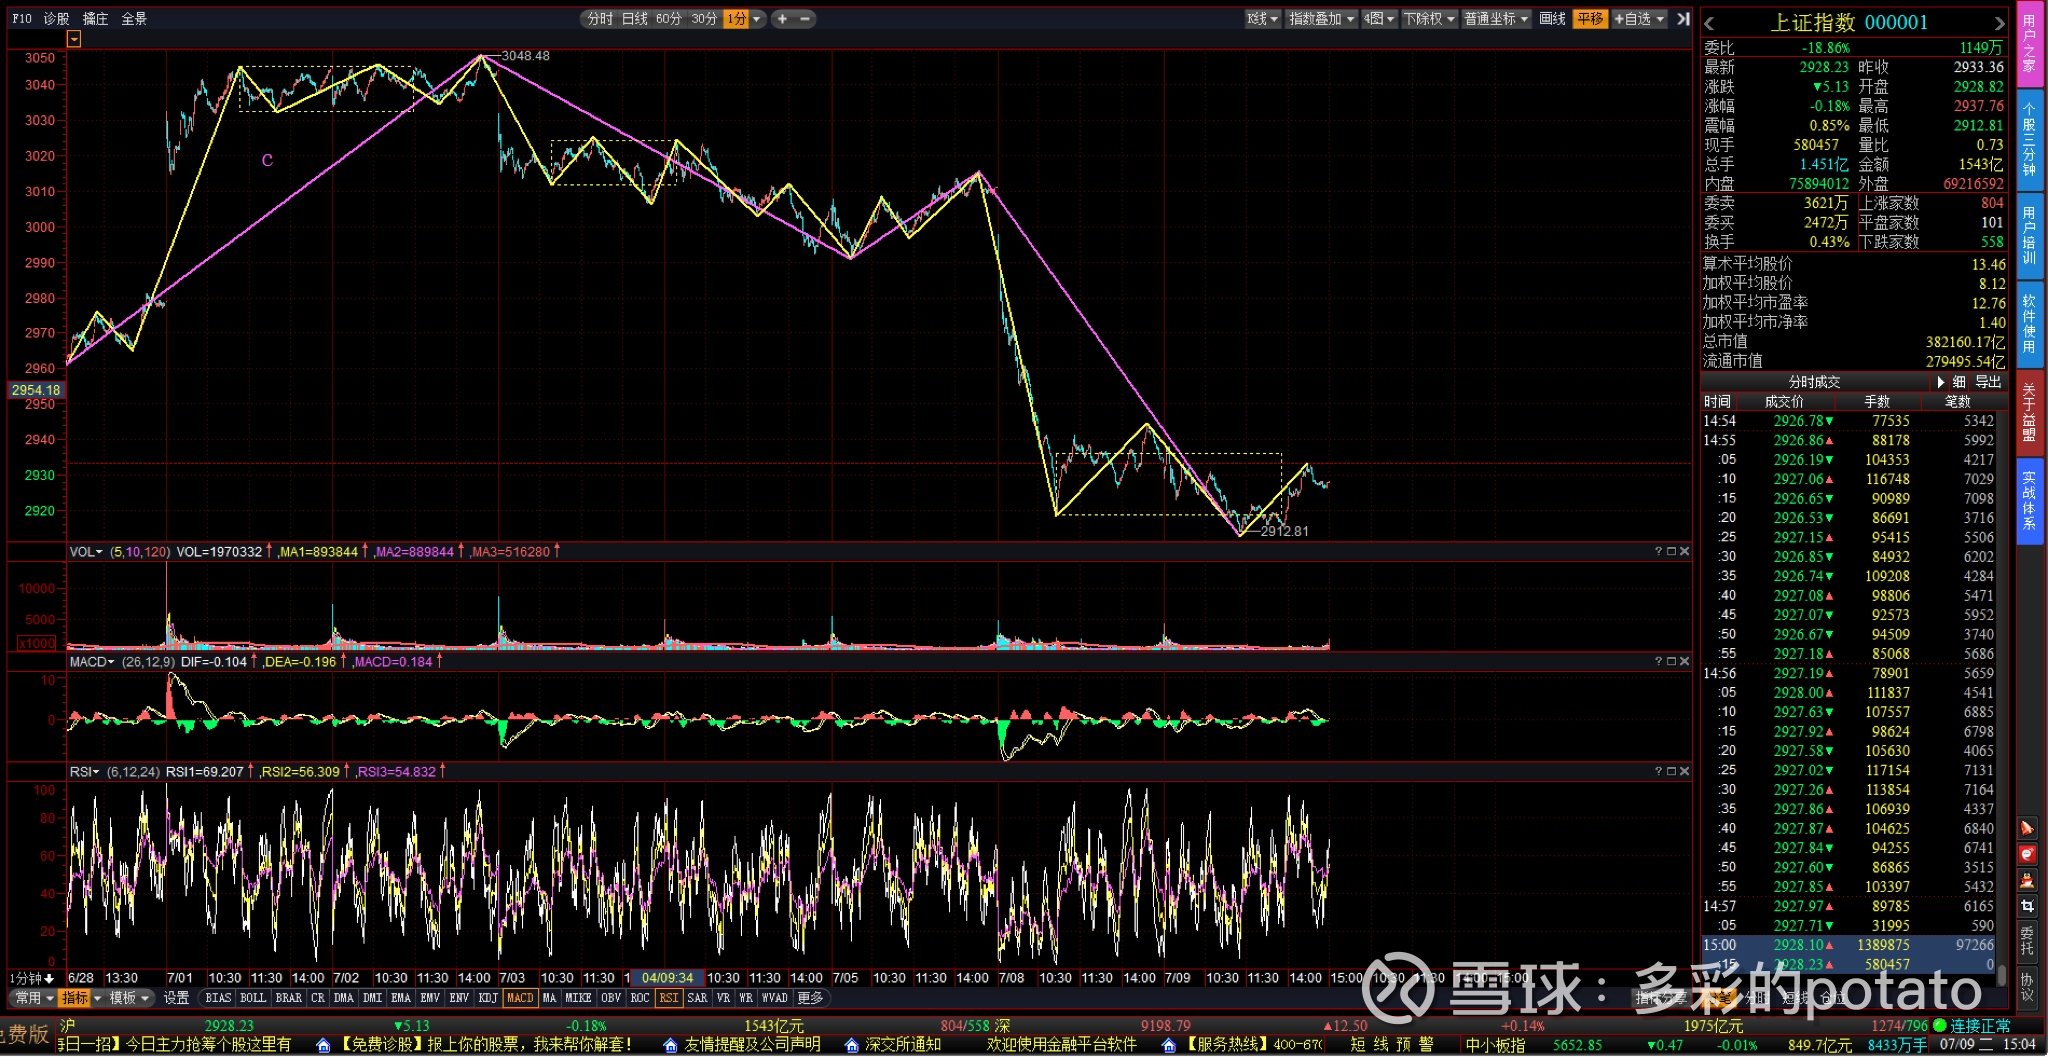2048x1057 pixels.
Task: Click the 设置 settings button
Action: point(177,998)
